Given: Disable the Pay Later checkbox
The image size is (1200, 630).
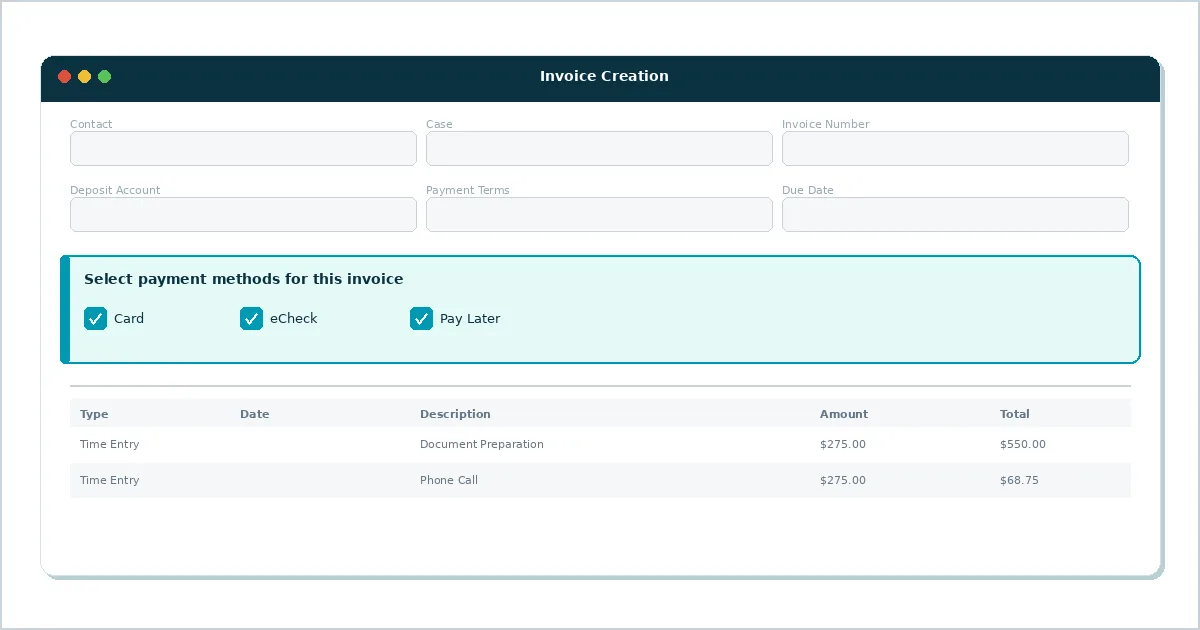Looking at the screenshot, I should click(x=421, y=319).
